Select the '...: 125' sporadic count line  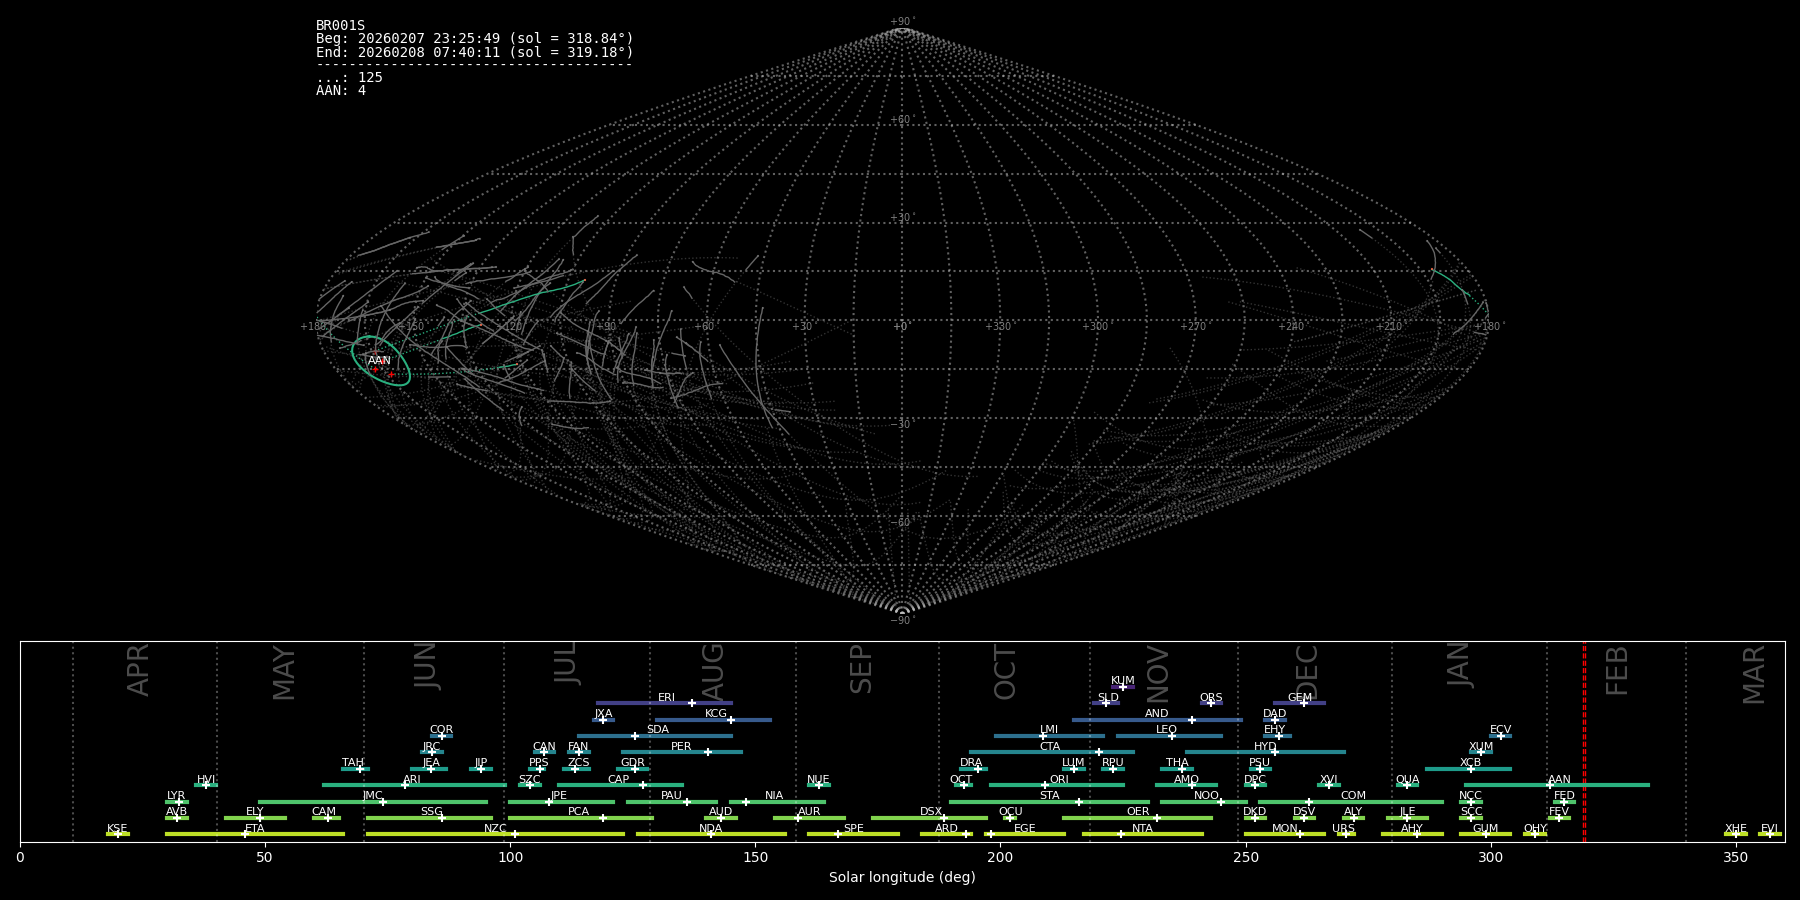click(349, 78)
